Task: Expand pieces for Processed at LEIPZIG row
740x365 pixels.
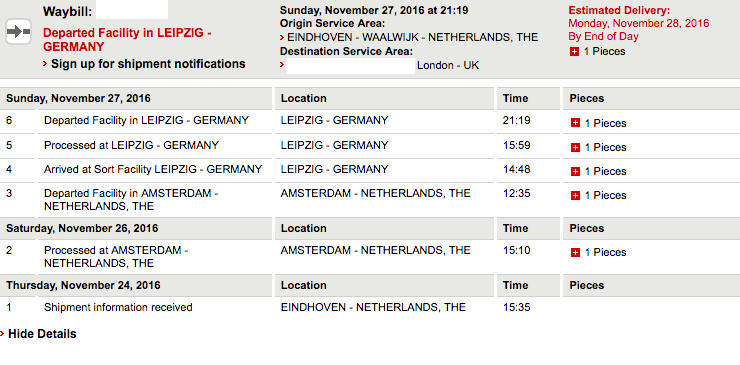Action: point(575,147)
